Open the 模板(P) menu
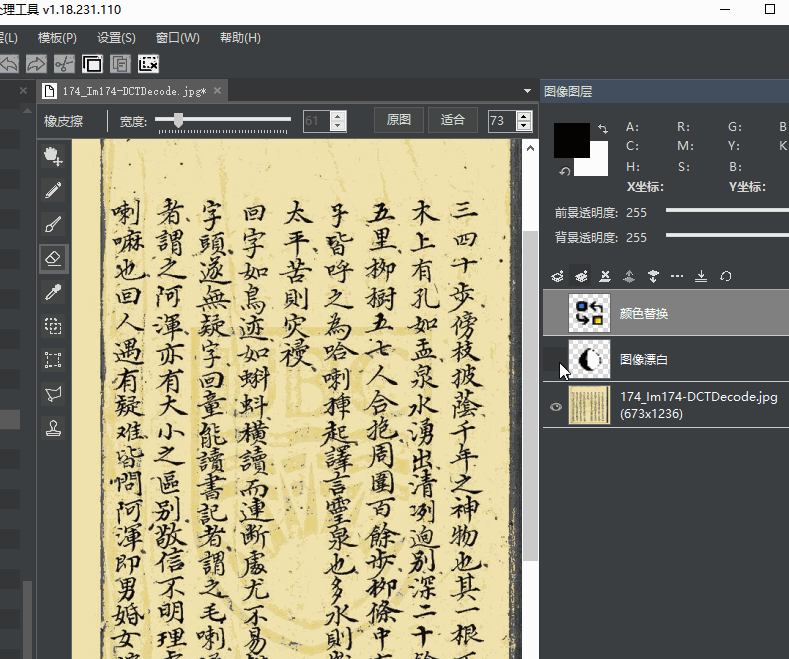Viewport: 789px width, 659px height. click(x=57, y=38)
